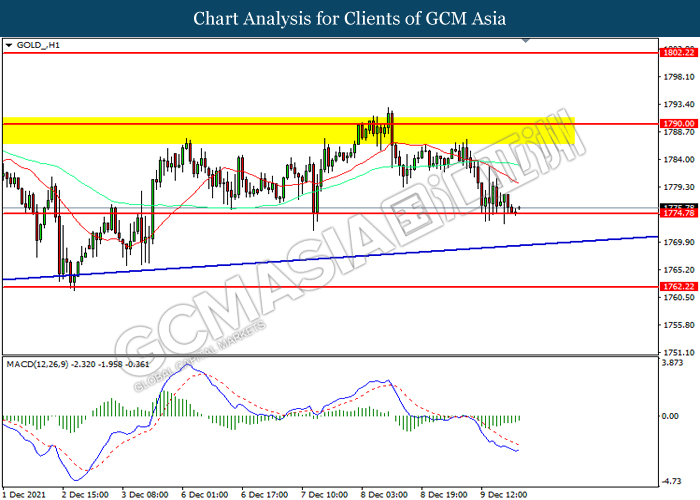700x500 pixels.
Task: Click the 1788.70 price axis value
Action: point(679,133)
